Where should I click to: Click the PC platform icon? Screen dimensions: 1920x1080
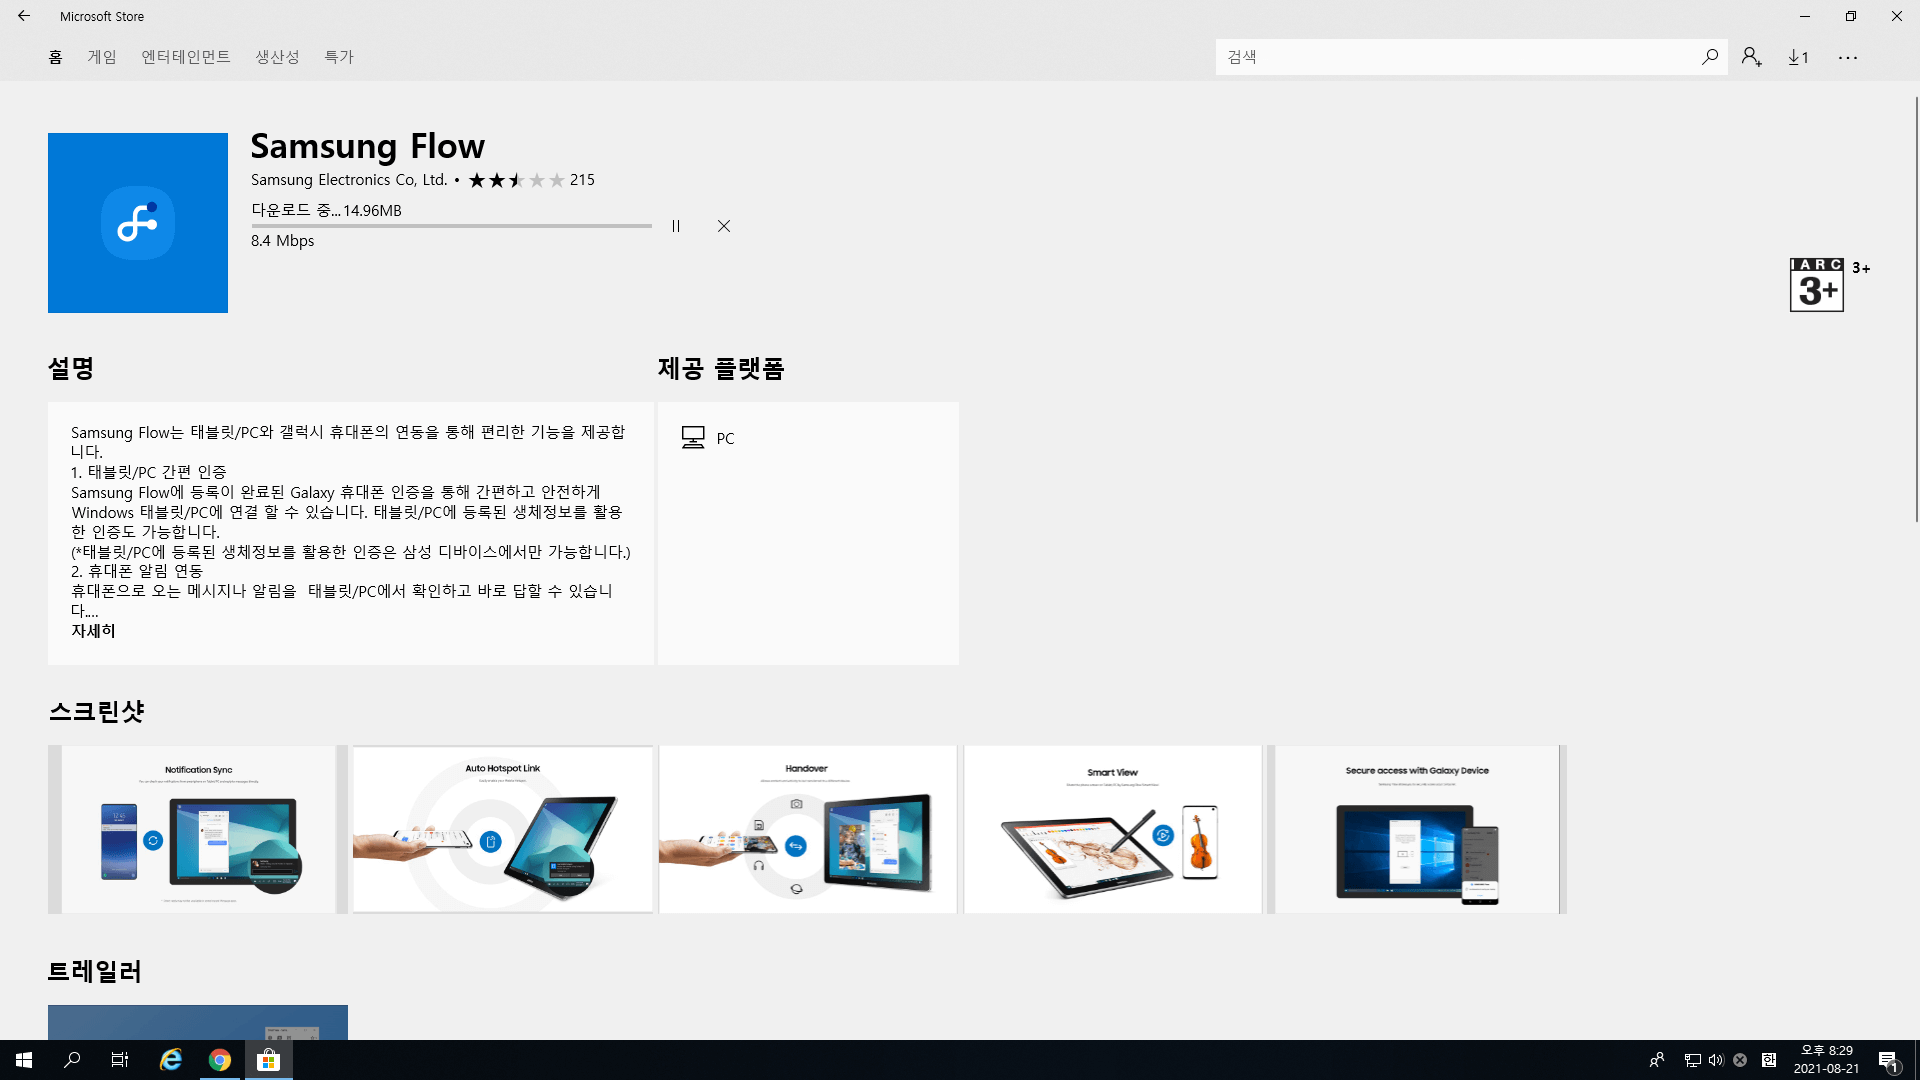(x=693, y=438)
